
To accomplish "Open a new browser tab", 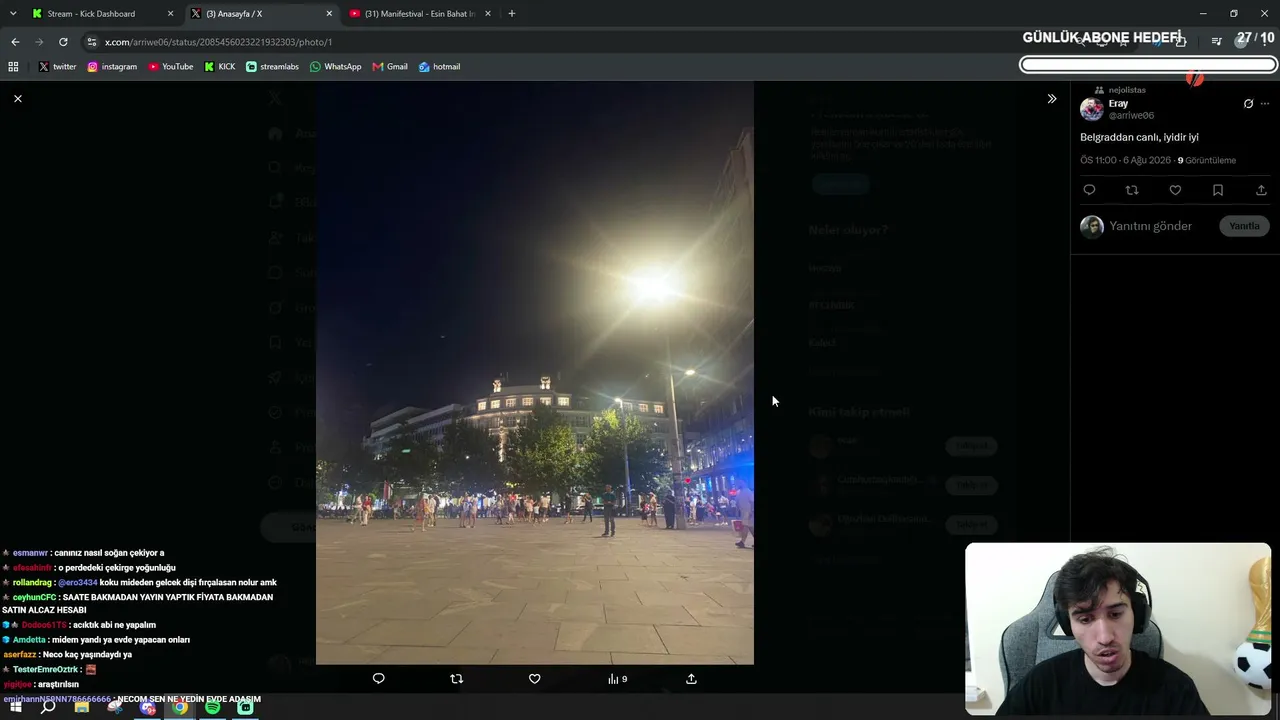I will pos(512,14).
